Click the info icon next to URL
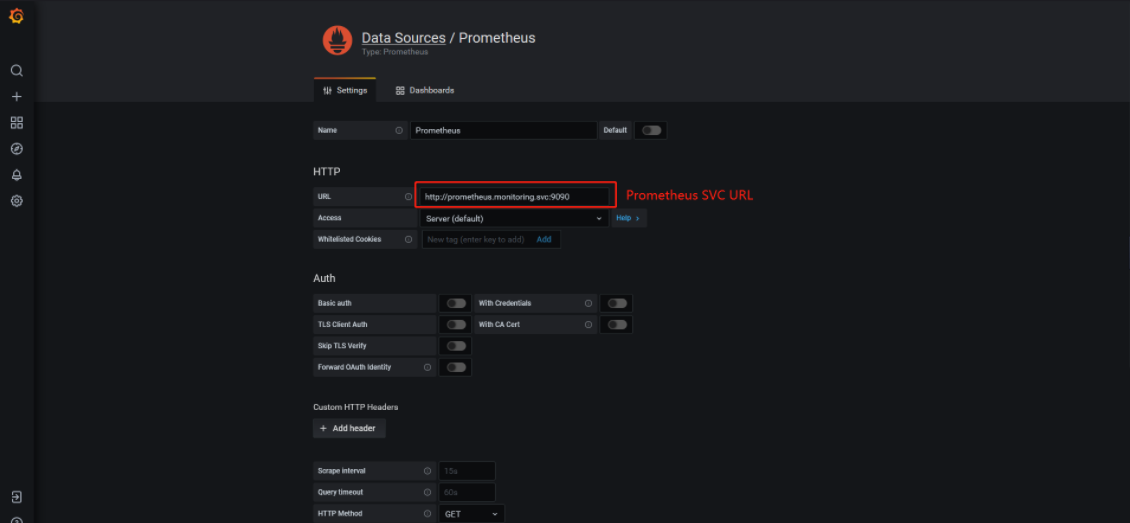Image resolution: width=1130 pixels, height=523 pixels. (408, 197)
